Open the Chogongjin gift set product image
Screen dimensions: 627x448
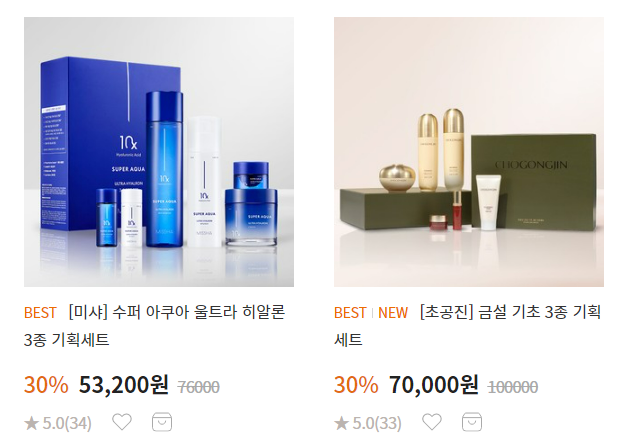pos(469,152)
